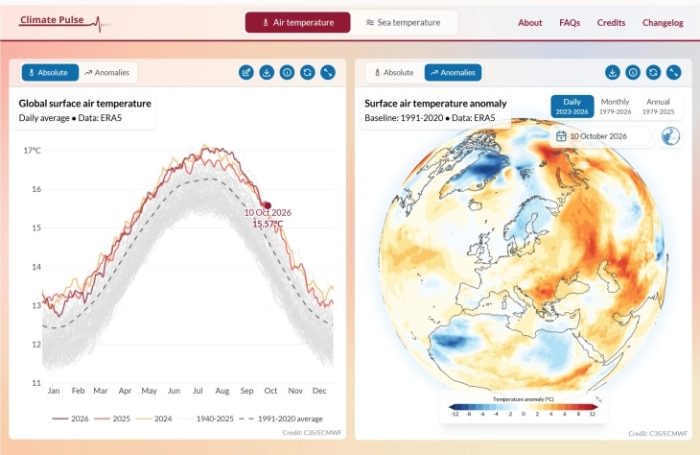Click the edit chart icon in left panel
The image size is (700, 455).
pyautogui.click(x=246, y=72)
